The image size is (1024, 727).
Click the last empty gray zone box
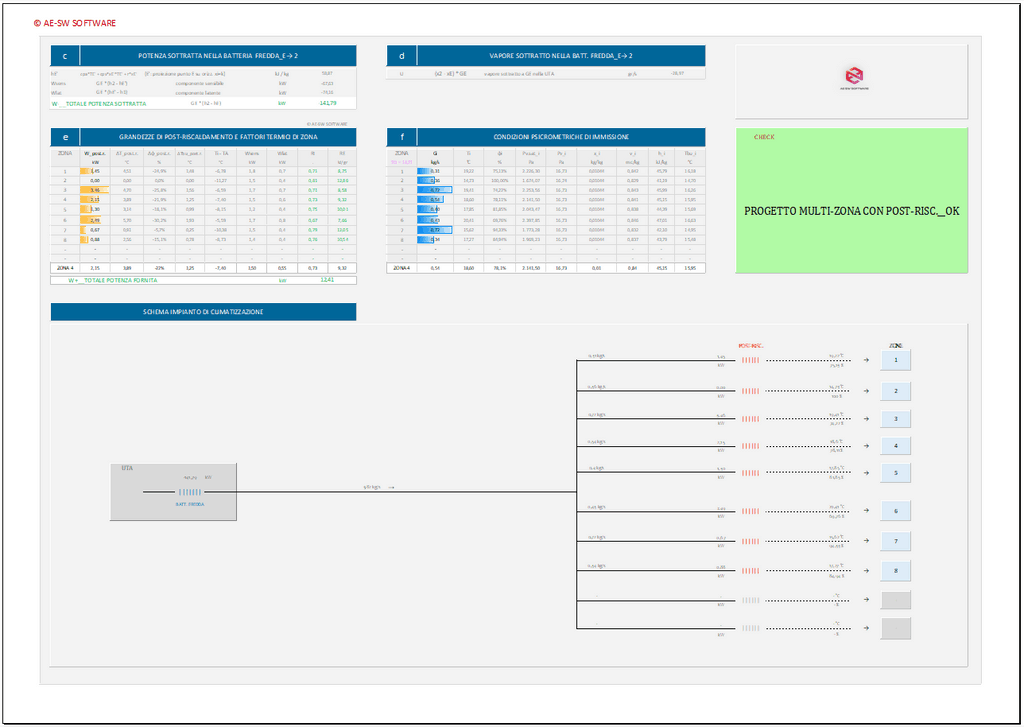coord(895,629)
